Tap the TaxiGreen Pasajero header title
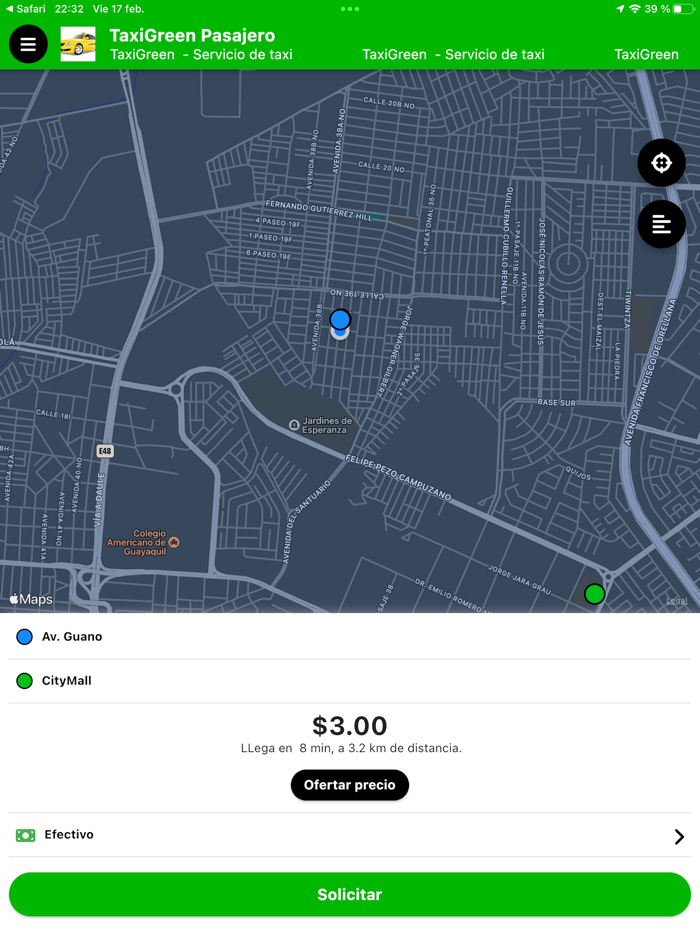Screen dimensions: 700x934 click(190, 33)
